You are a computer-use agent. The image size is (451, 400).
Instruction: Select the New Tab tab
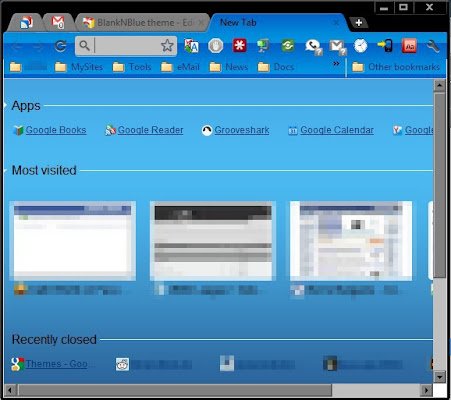click(279, 23)
